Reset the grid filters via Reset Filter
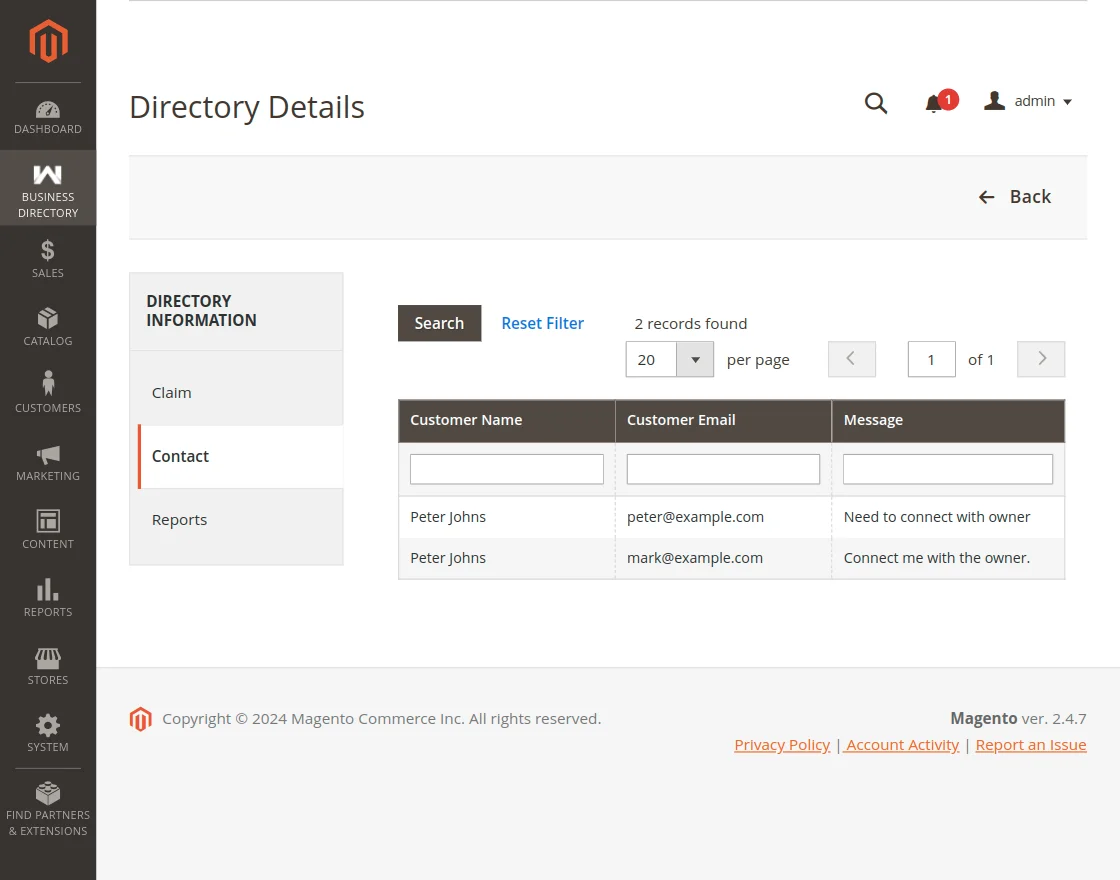 click(542, 323)
